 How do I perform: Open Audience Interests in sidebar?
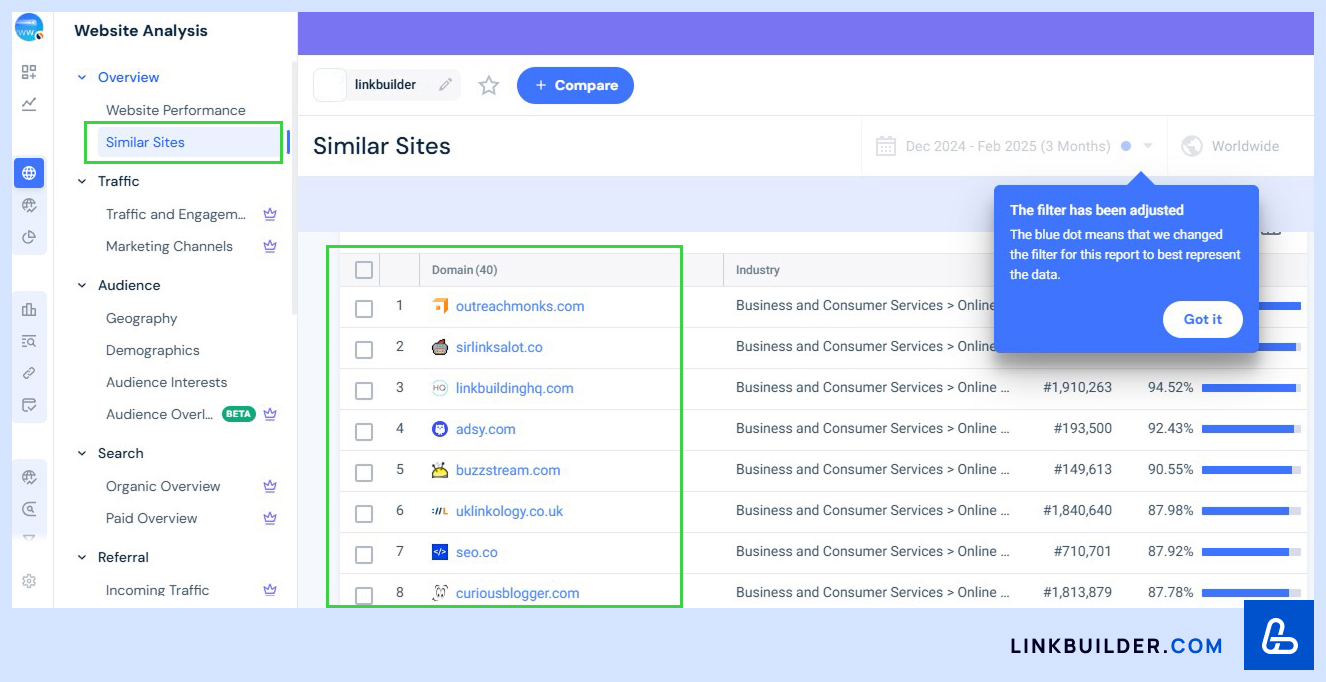point(167,382)
